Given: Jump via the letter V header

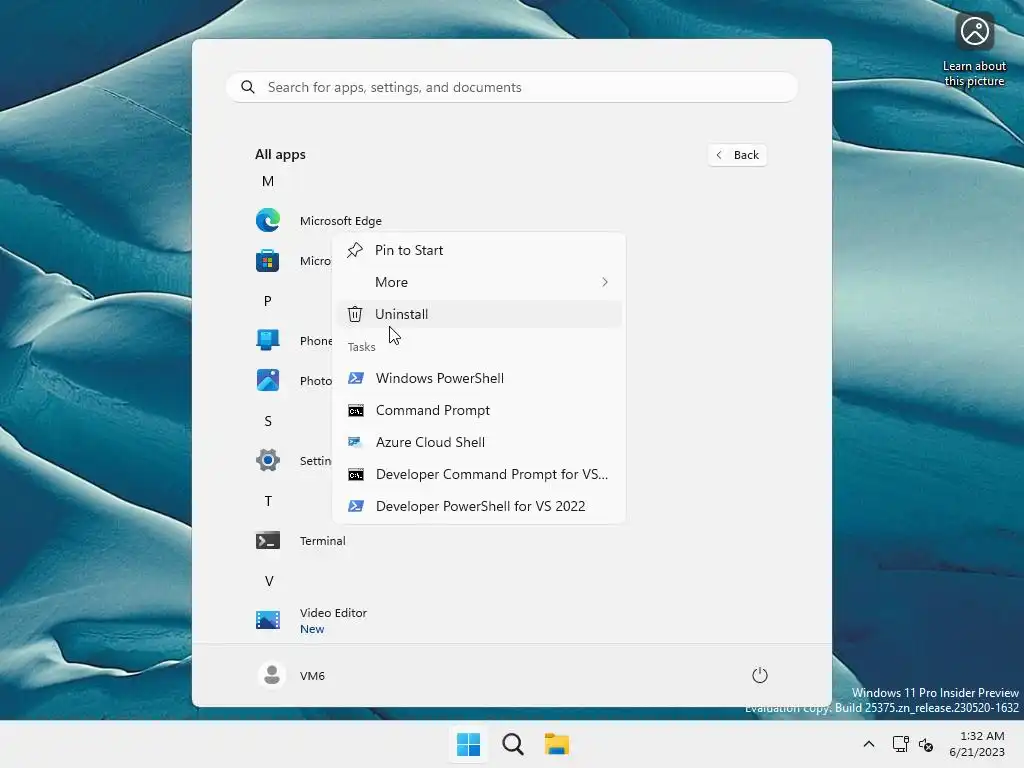Looking at the screenshot, I should point(268,581).
